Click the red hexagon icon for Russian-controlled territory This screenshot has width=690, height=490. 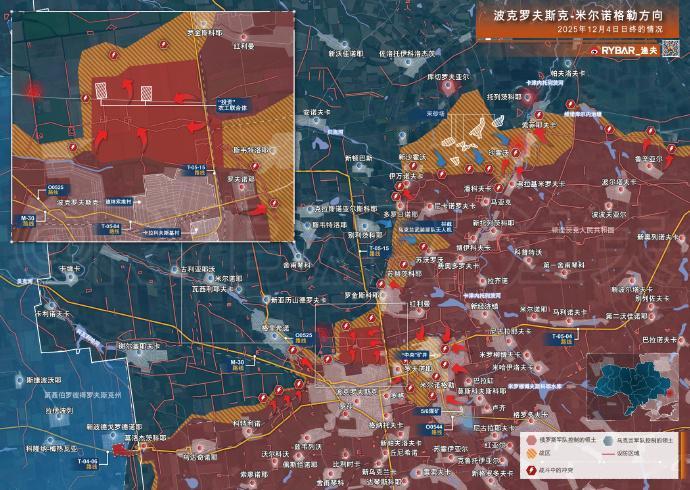tap(532, 440)
